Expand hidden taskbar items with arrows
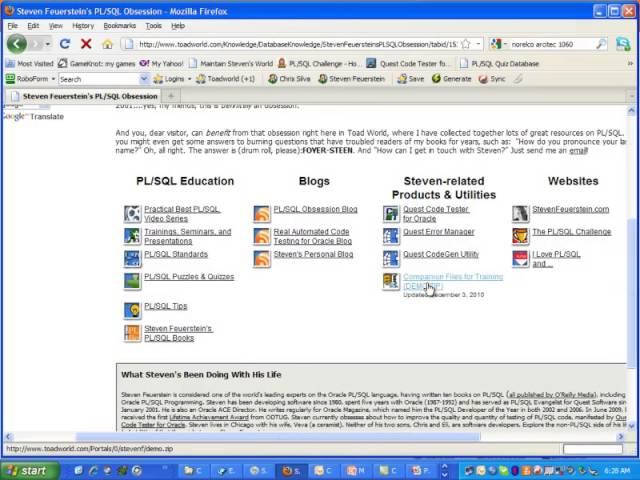640x480 pixels. (x=445, y=471)
